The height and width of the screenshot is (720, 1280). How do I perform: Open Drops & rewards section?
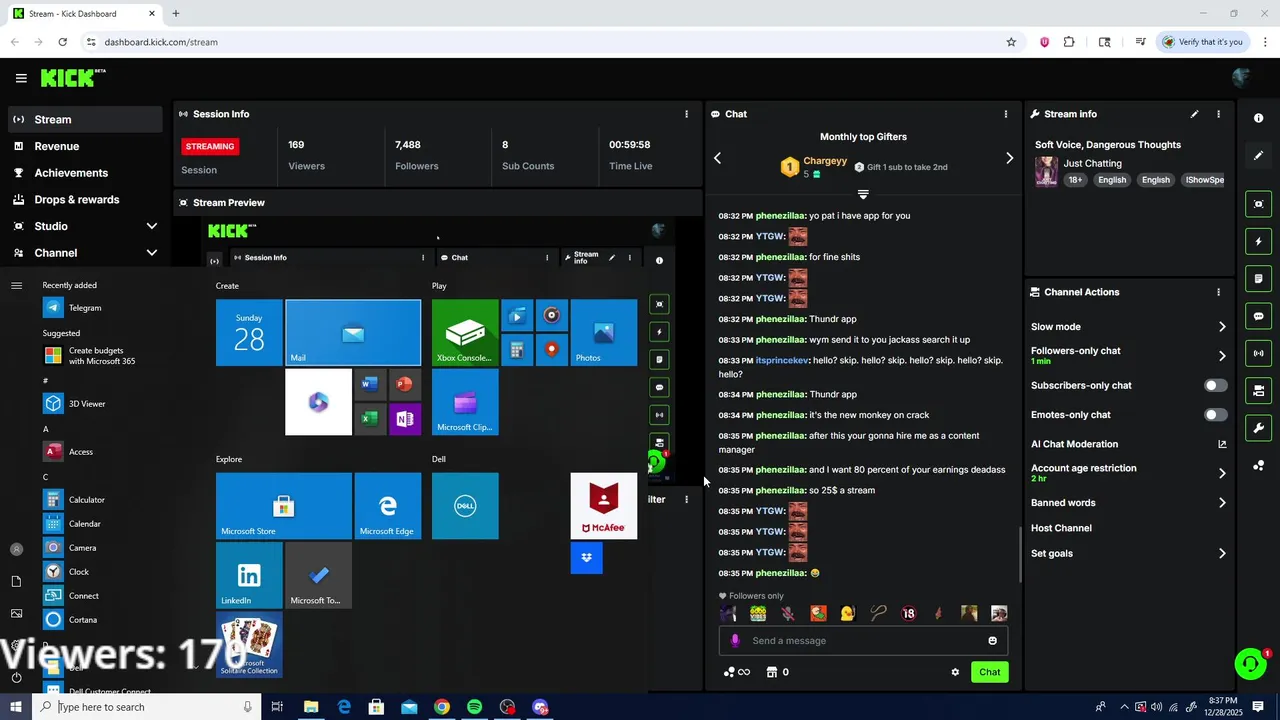76,199
